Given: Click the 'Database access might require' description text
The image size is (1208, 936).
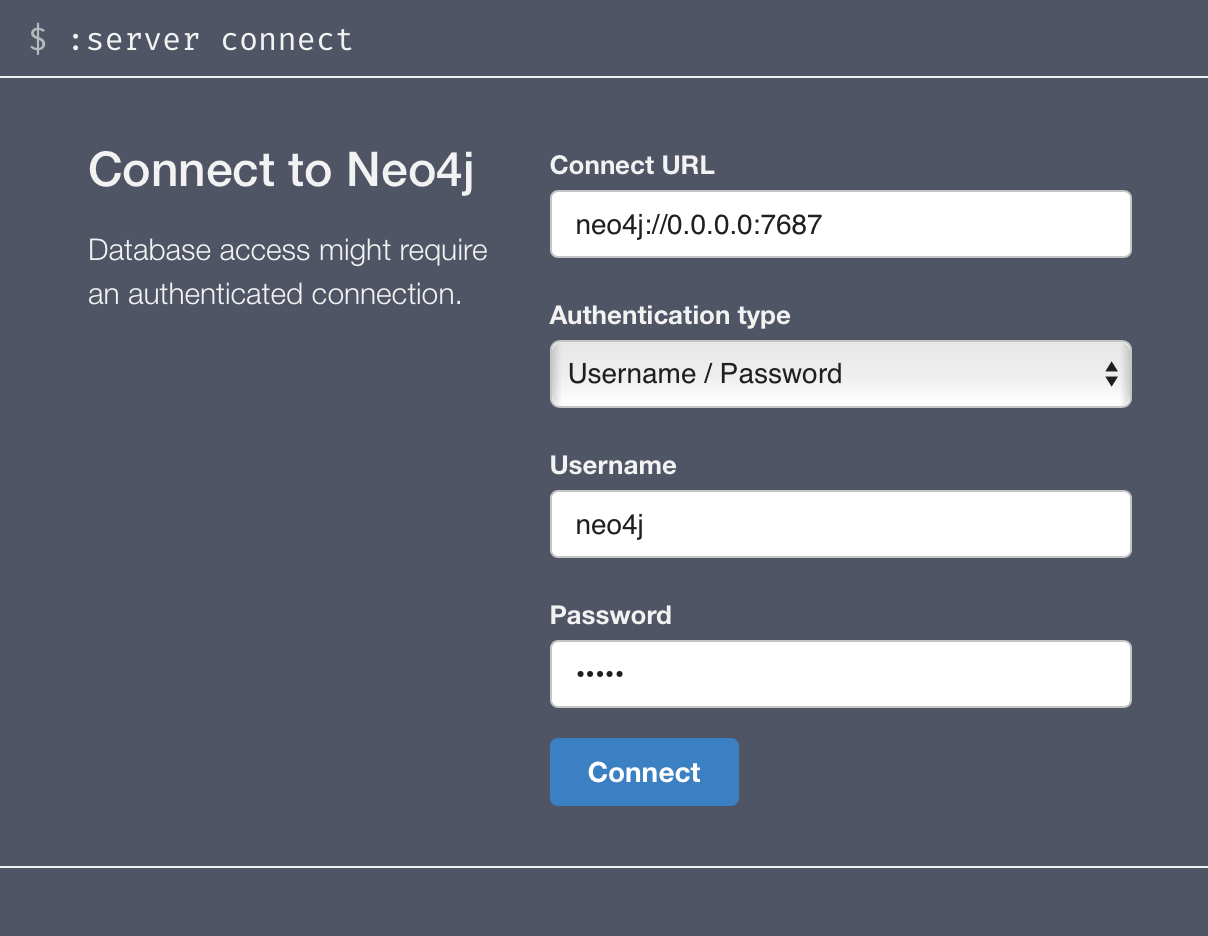Looking at the screenshot, I should point(288,250).
